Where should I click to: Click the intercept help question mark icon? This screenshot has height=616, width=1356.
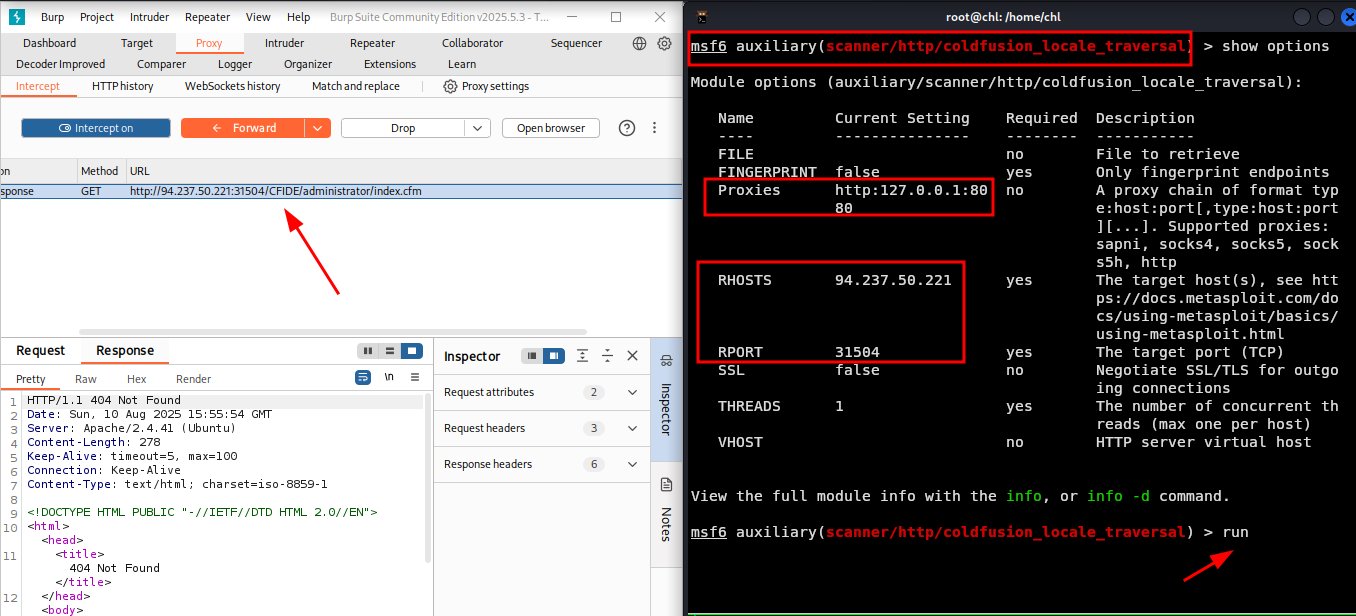pos(627,128)
